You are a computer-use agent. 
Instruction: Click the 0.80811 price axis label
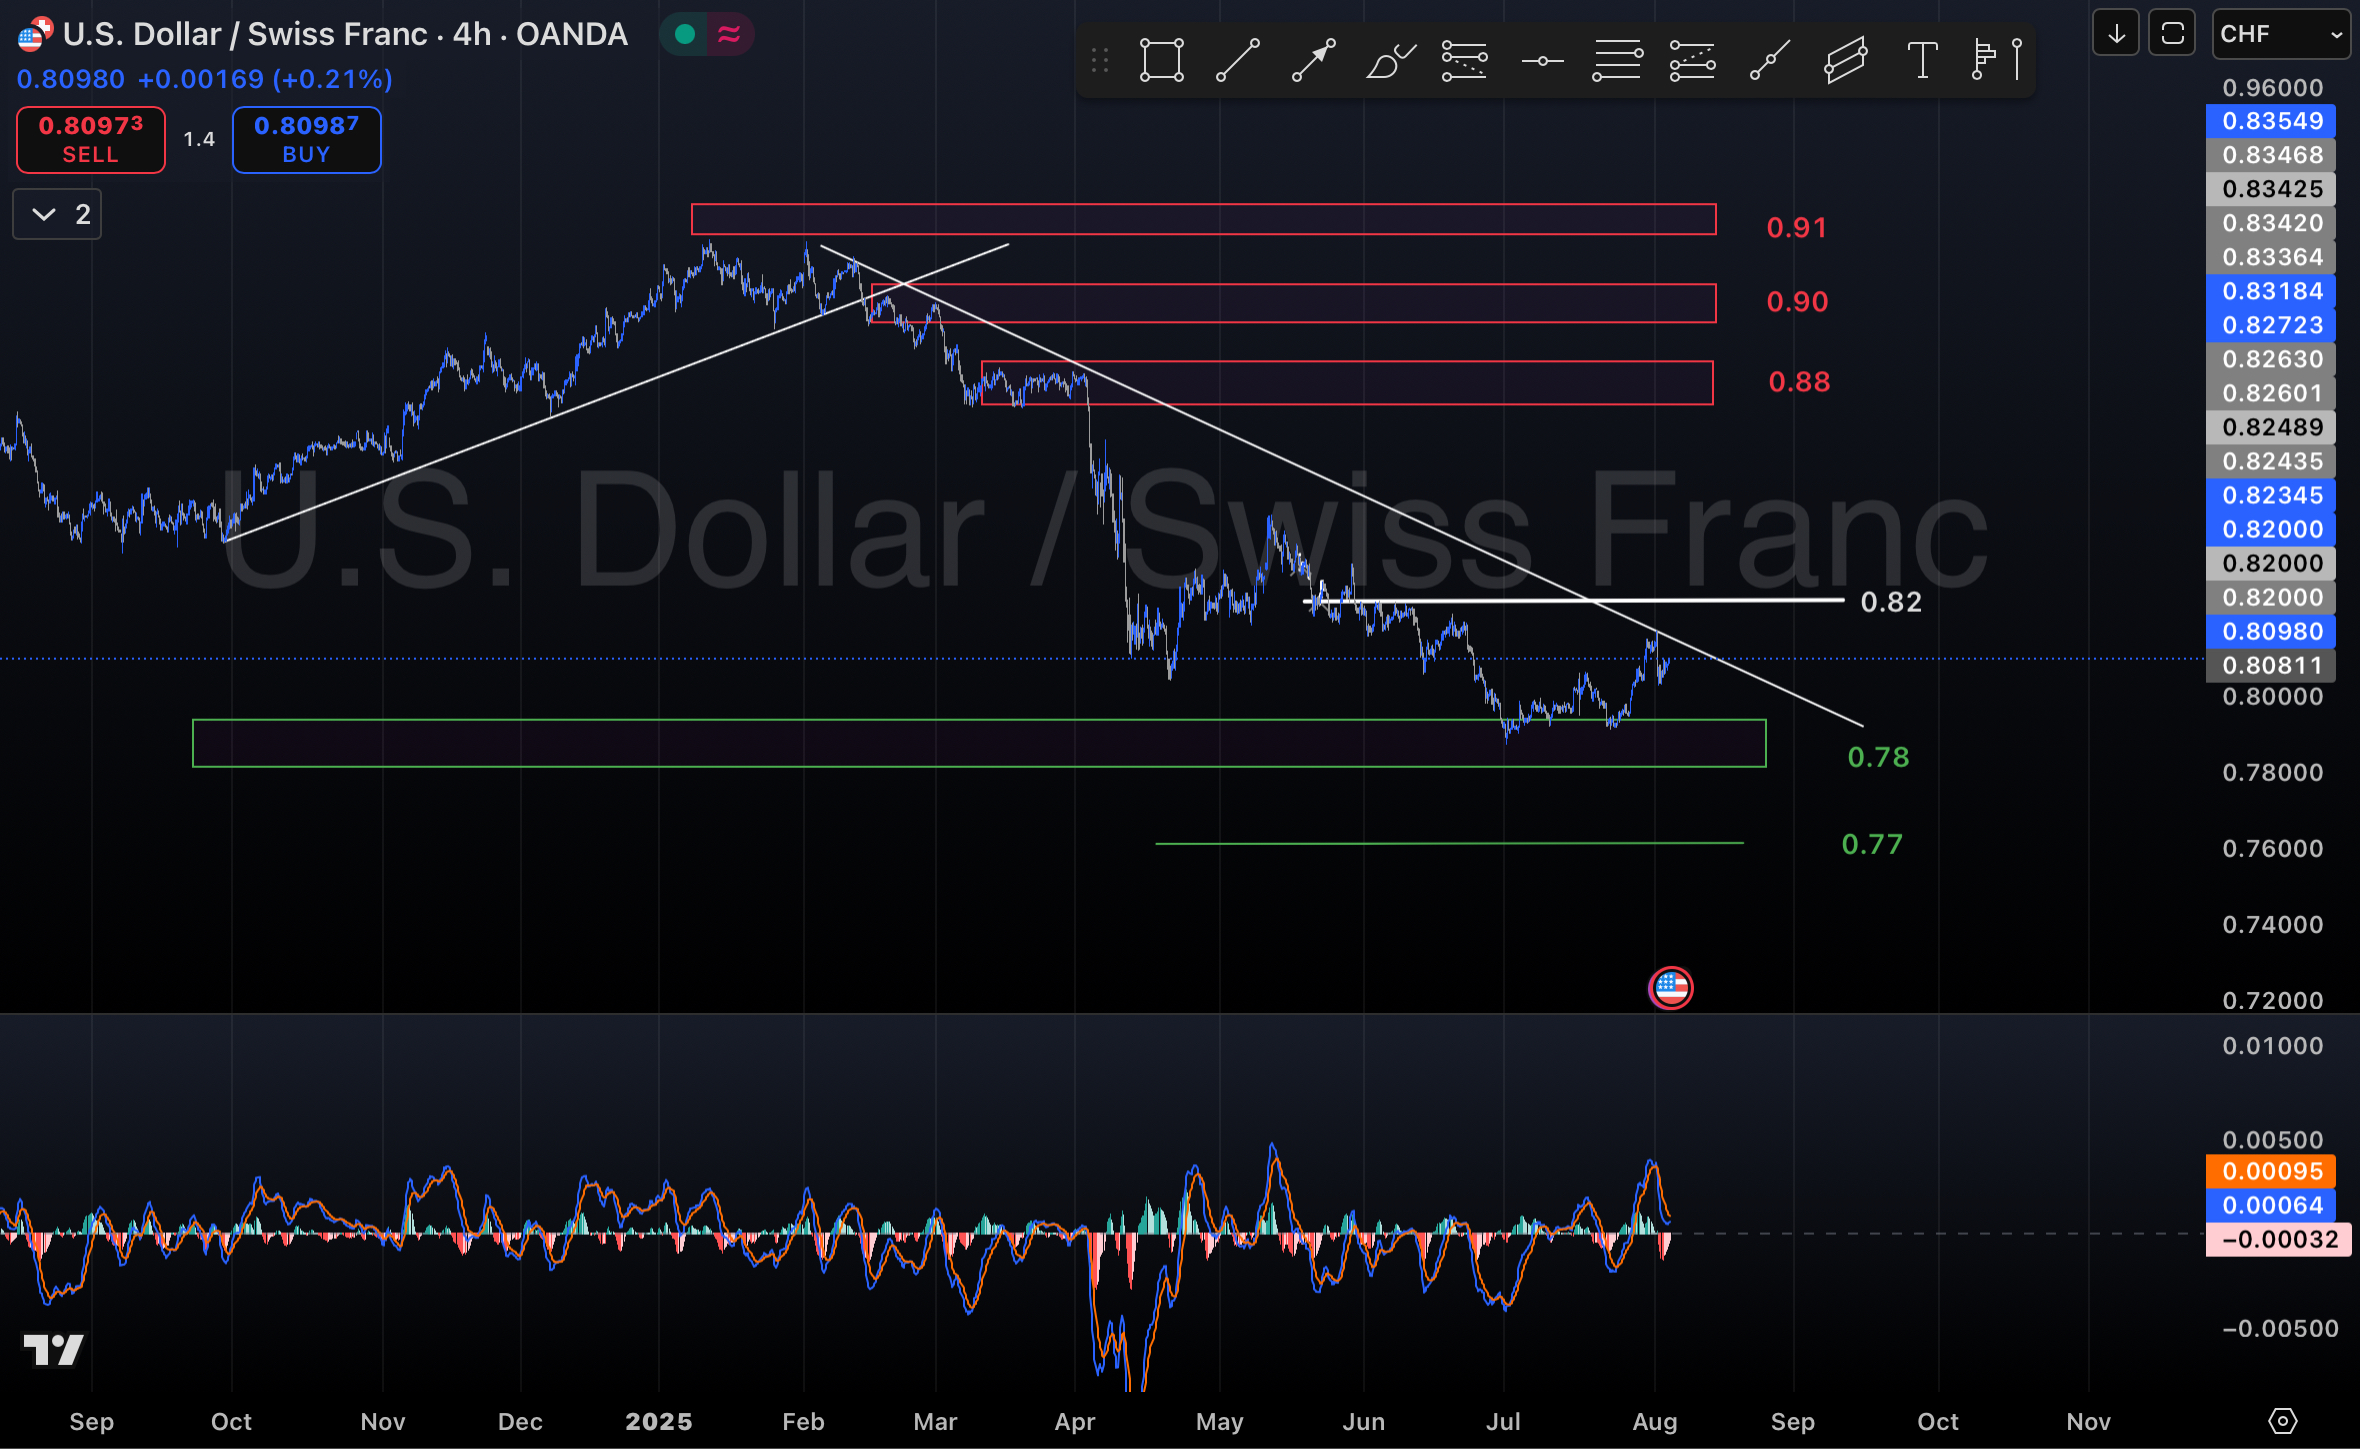pos(2271,665)
